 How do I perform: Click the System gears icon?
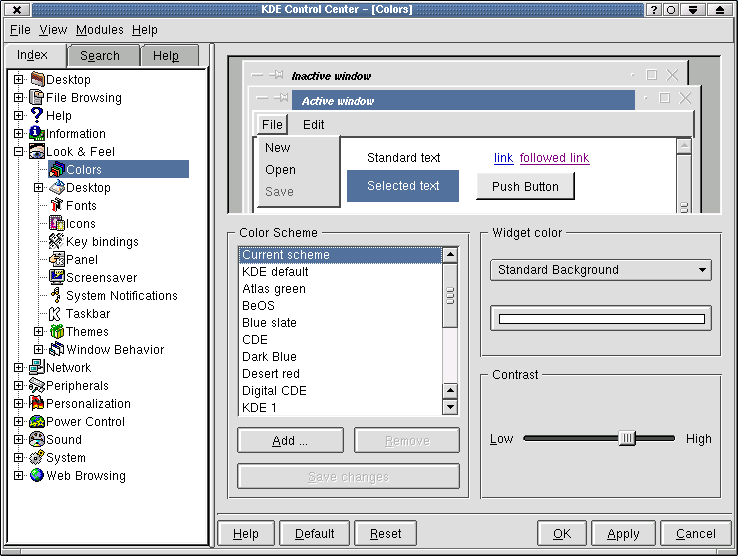37,457
